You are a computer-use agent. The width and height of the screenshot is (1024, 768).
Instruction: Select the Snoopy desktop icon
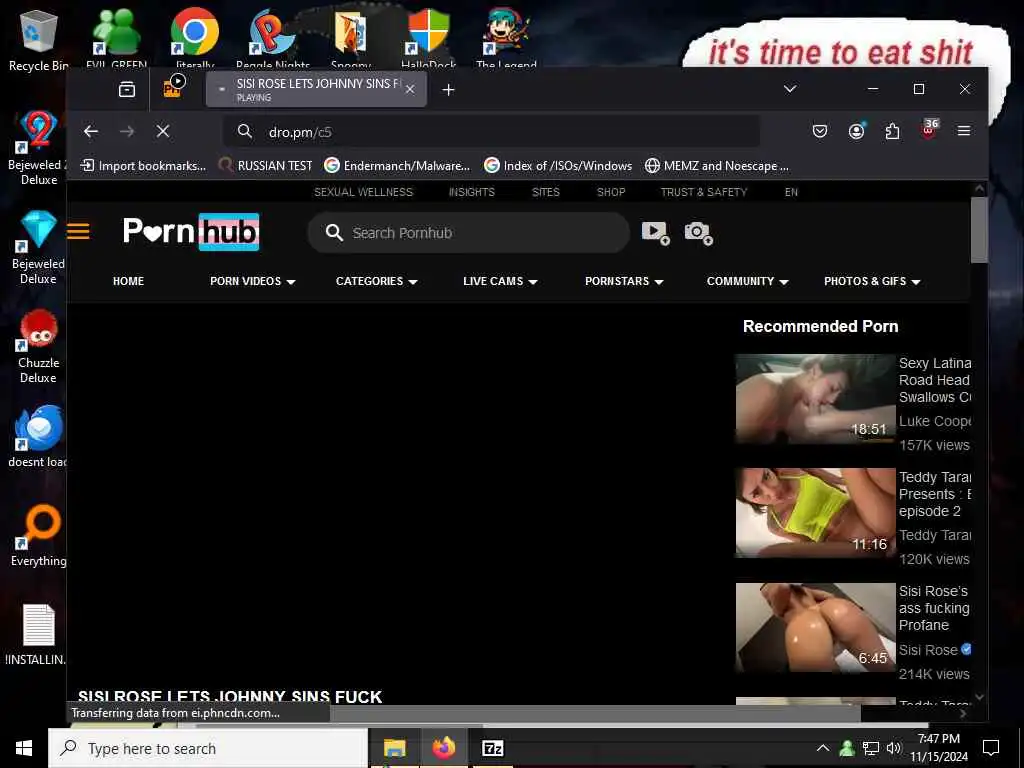pyautogui.click(x=351, y=40)
